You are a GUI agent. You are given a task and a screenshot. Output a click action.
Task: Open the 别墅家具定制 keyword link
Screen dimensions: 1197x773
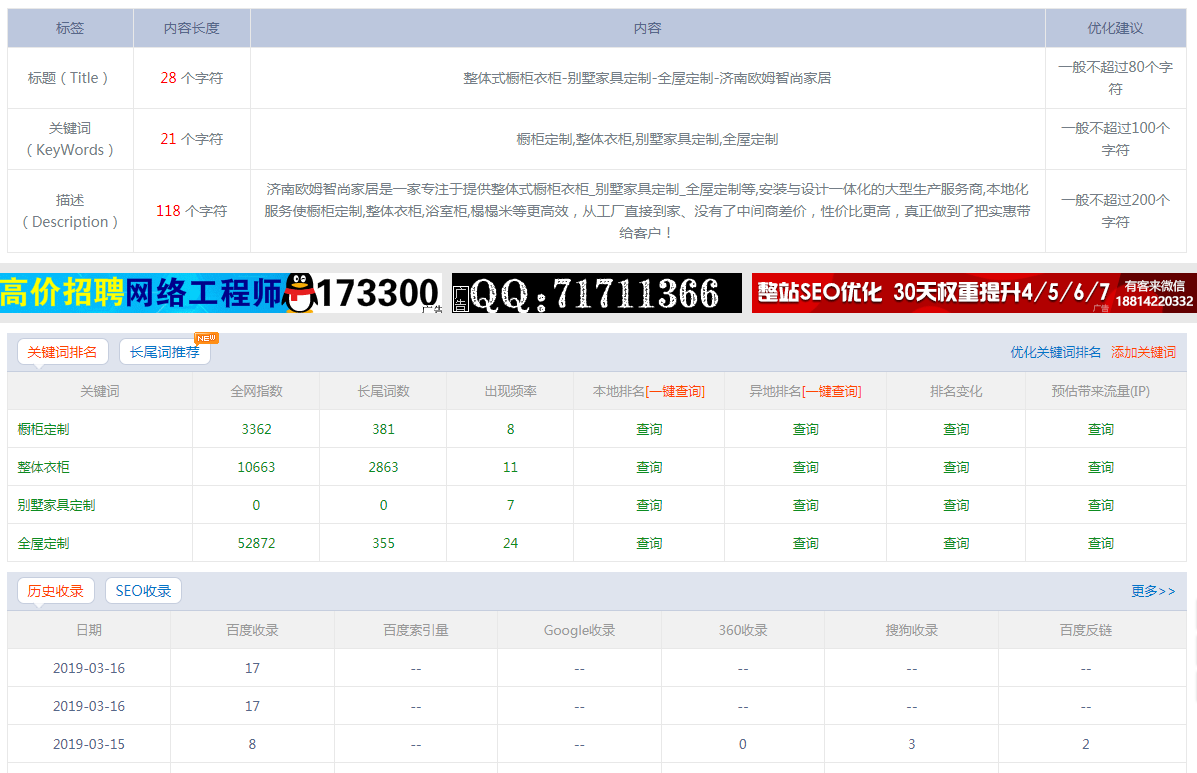(57, 505)
